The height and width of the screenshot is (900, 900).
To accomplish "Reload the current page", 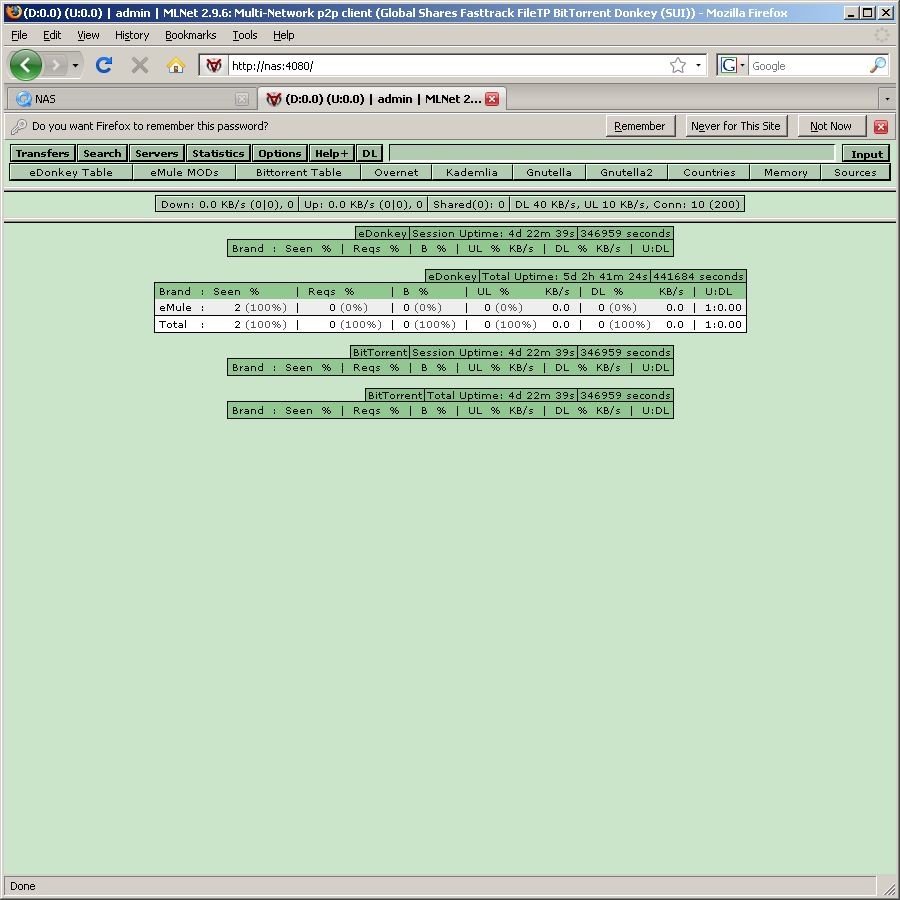I will [x=104, y=65].
